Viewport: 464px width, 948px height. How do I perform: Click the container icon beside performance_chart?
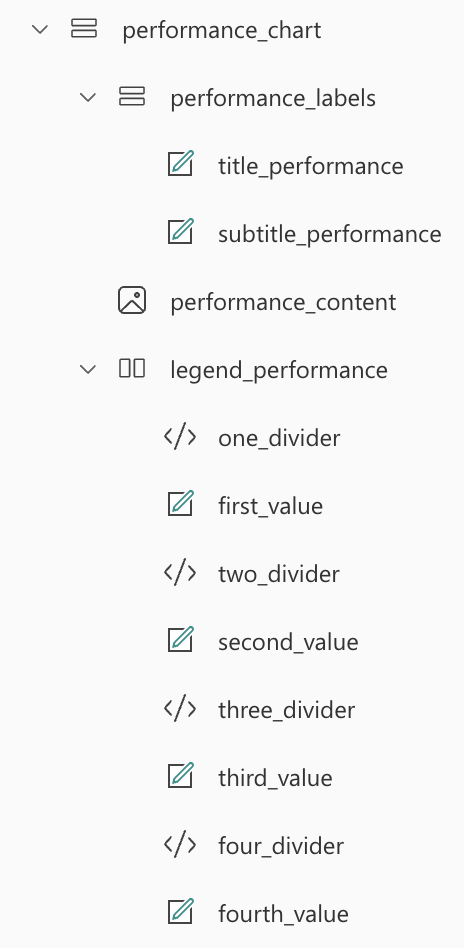click(84, 28)
